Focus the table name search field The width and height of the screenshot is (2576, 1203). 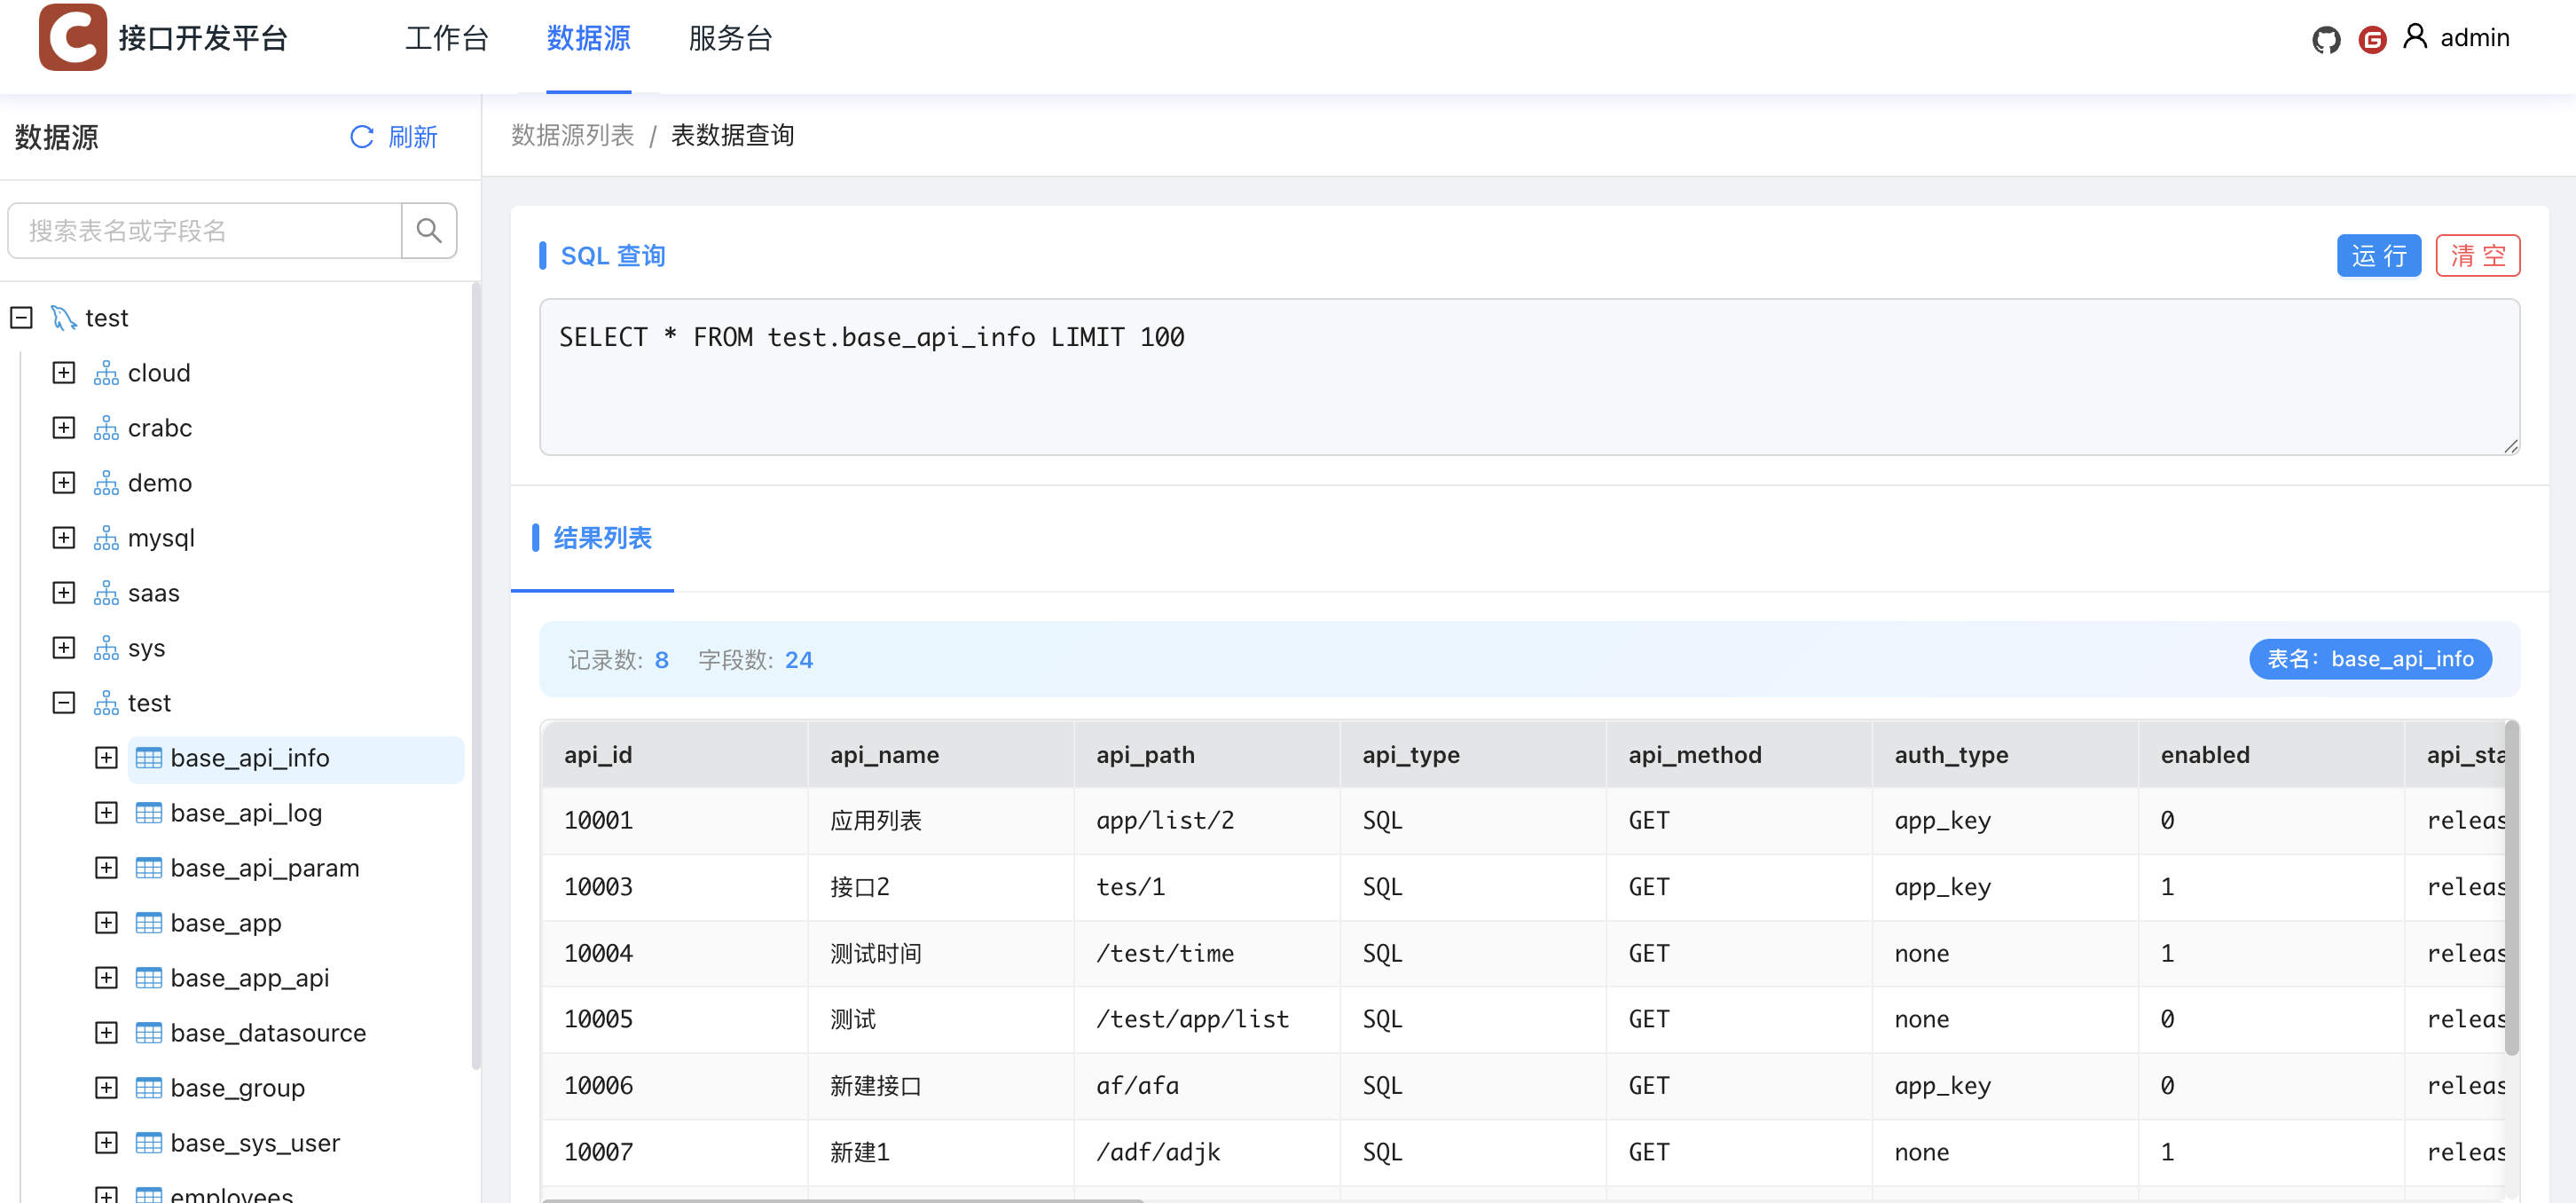tap(205, 231)
